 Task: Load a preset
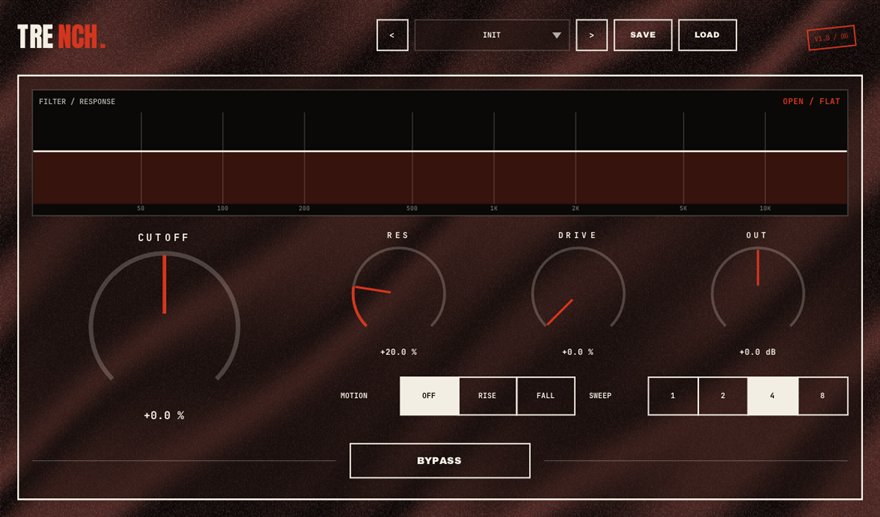pyautogui.click(x=707, y=35)
